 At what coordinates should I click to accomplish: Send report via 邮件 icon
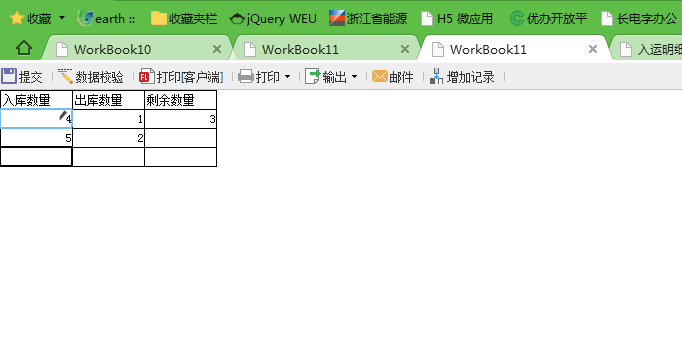380,77
